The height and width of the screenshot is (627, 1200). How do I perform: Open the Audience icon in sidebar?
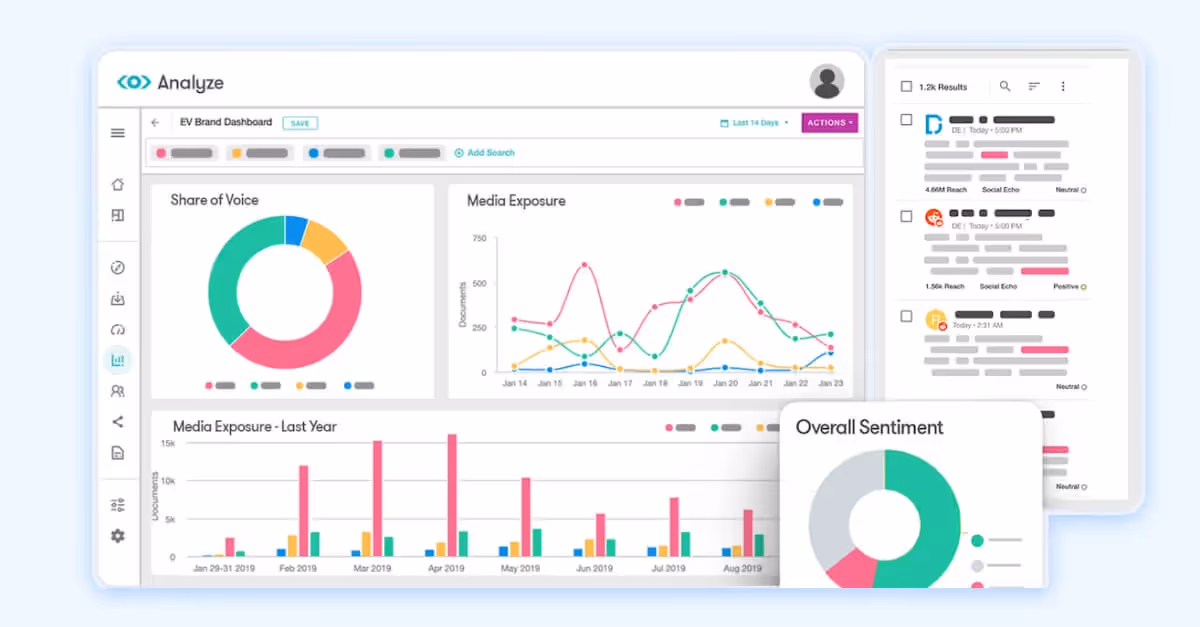point(117,390)
